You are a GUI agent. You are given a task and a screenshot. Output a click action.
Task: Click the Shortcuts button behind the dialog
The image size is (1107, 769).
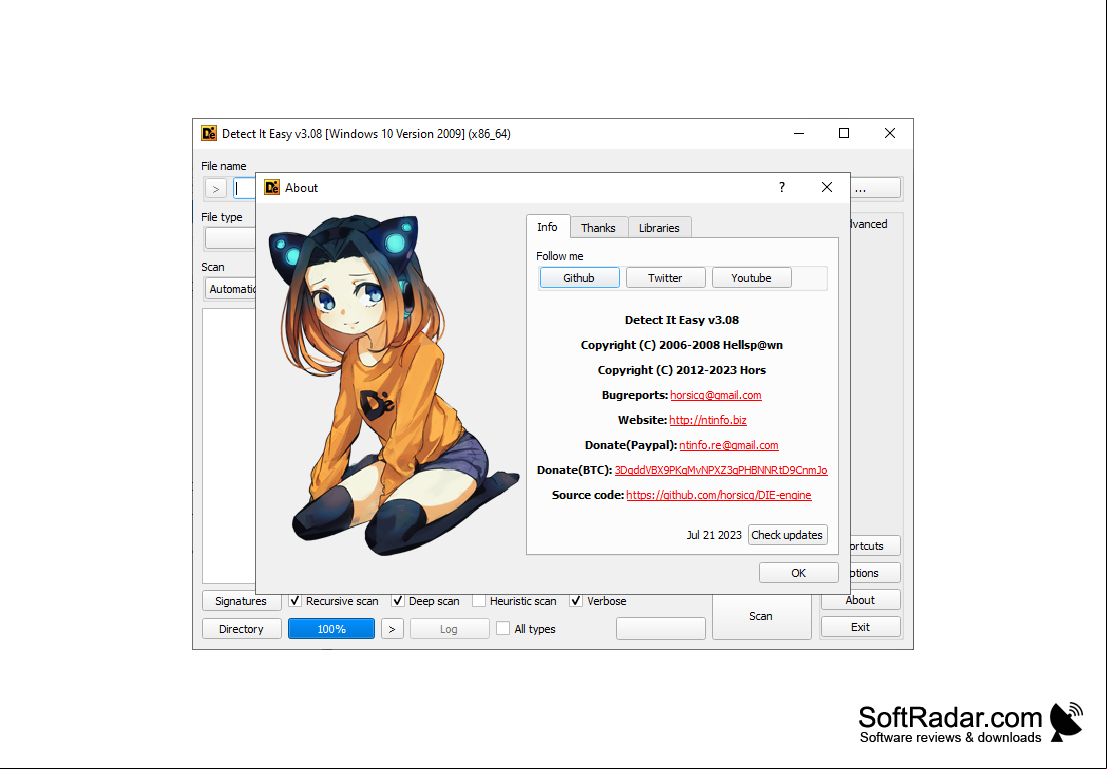click(x=875, y=546)
